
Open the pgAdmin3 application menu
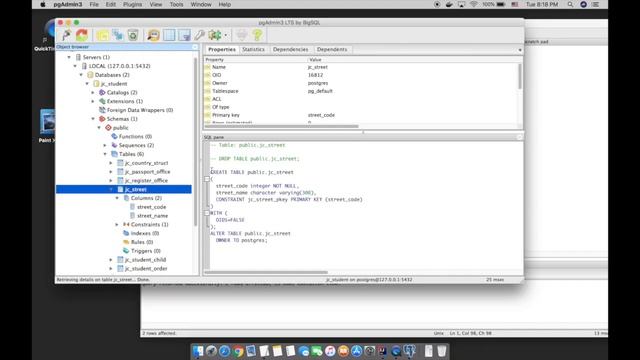click(x=68, y=4)
